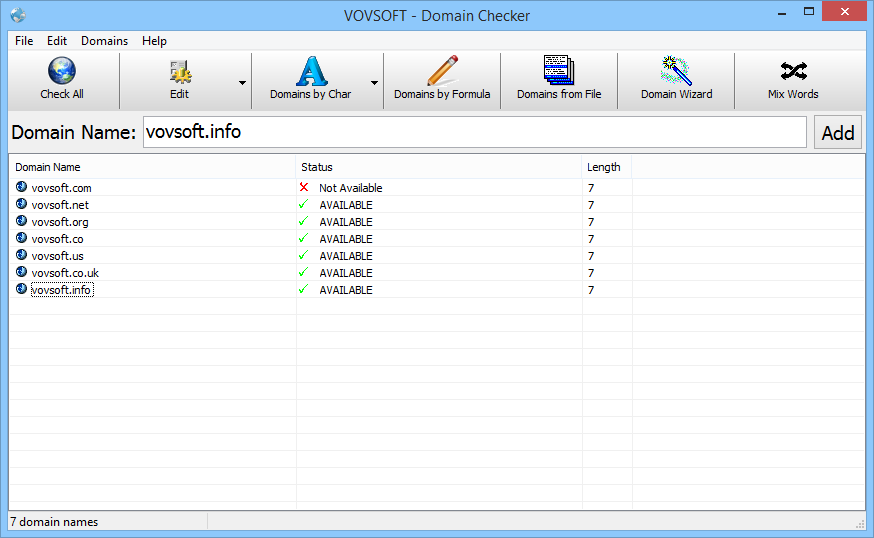Click the length value 7 for vovsoft.com
This screenshot has width=874, height=538.
click(x=591, y=188)
